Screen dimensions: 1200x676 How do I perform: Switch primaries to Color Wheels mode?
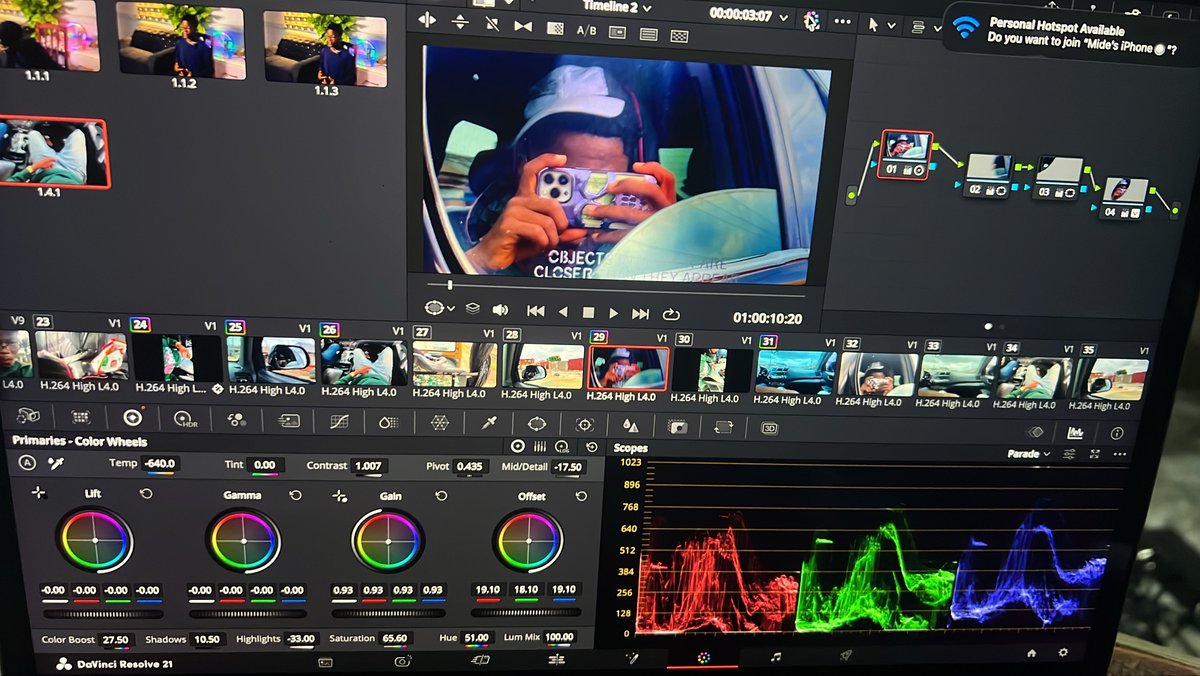(x=517, y=446)
